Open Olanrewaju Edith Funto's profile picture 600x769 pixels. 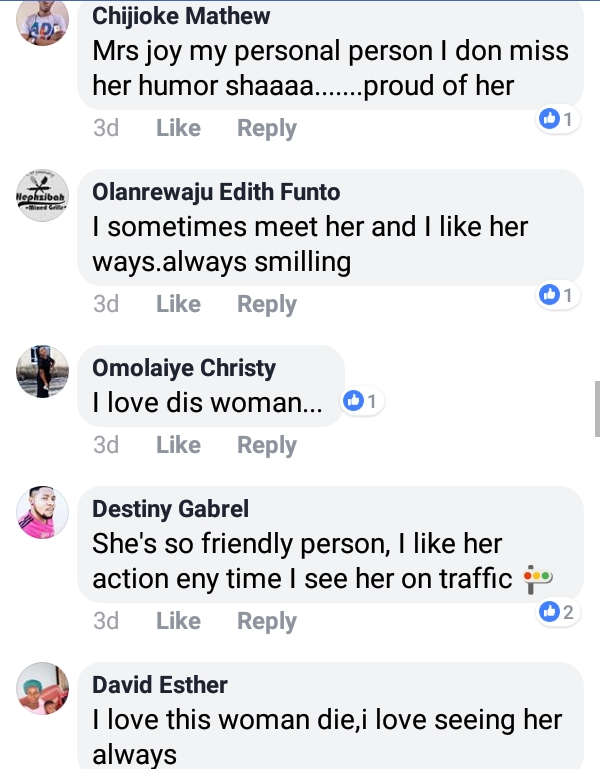point(43,196)
